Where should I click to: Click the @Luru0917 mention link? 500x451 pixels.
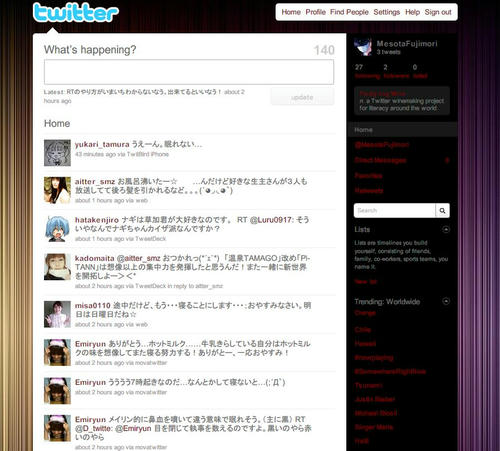pos(271,220)
